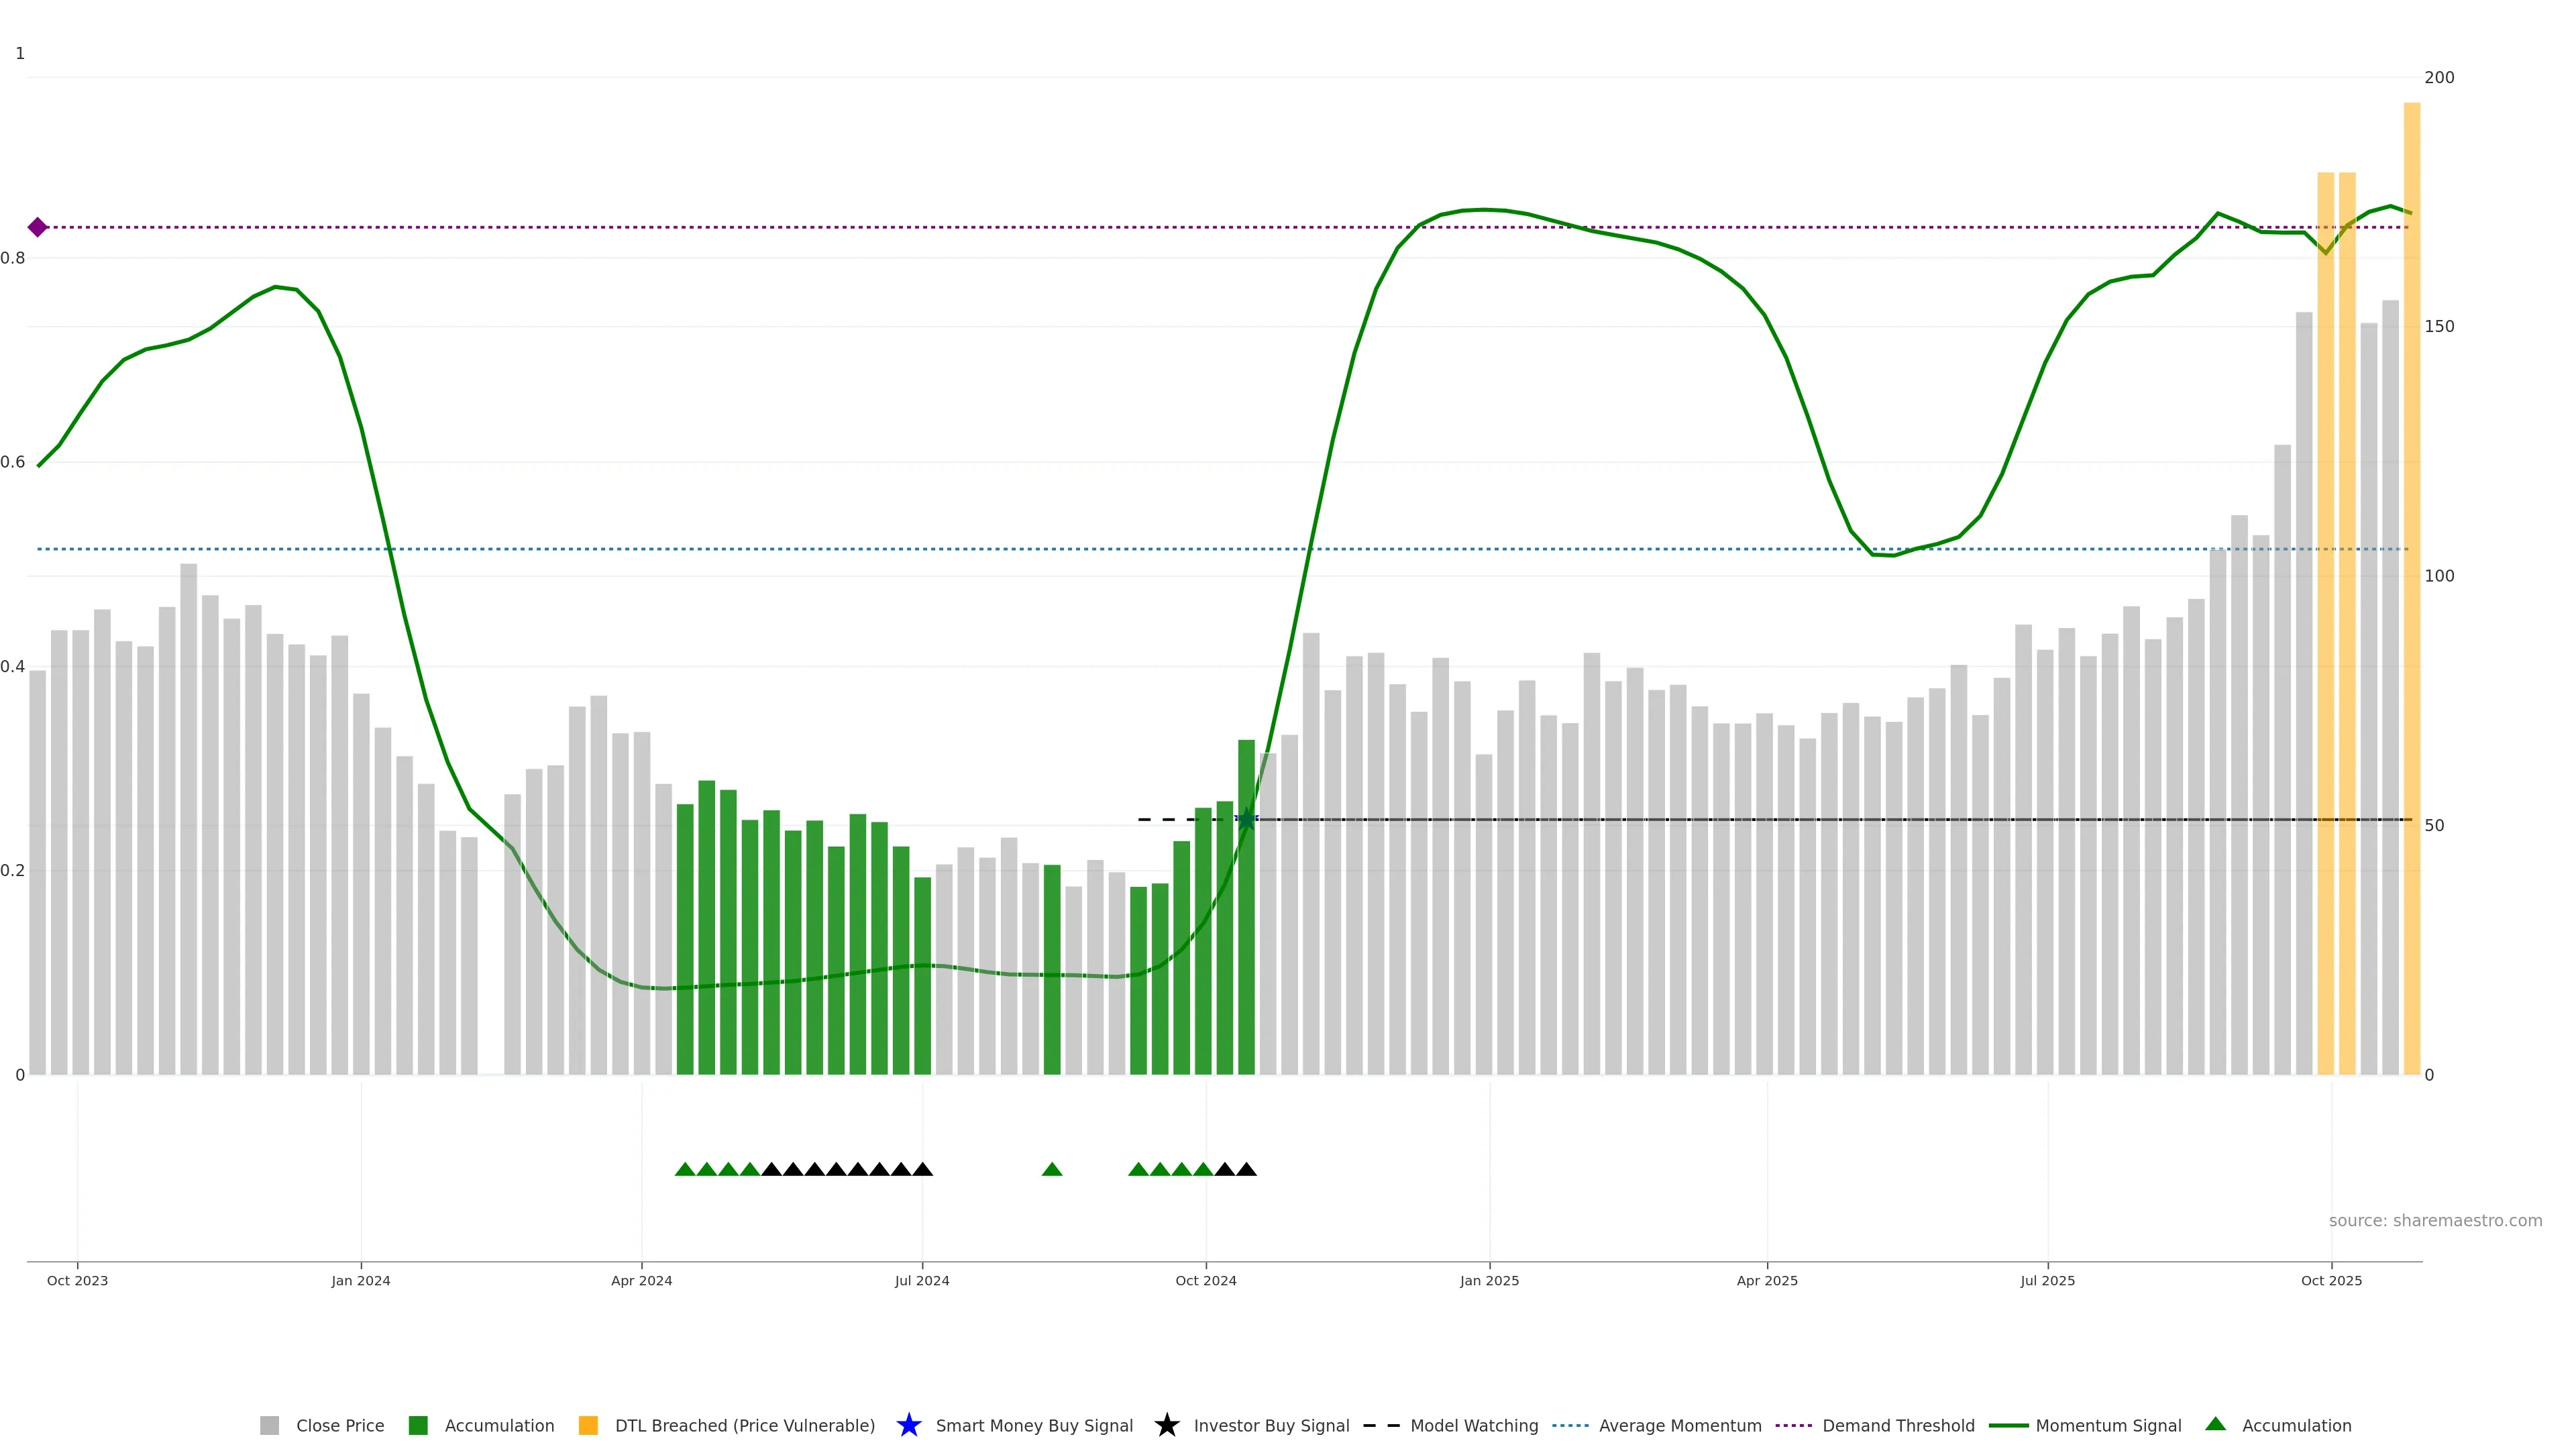Click the blue Smart Money Buy star on chart
The image size is (2576, 1449).
(1246, 819)
